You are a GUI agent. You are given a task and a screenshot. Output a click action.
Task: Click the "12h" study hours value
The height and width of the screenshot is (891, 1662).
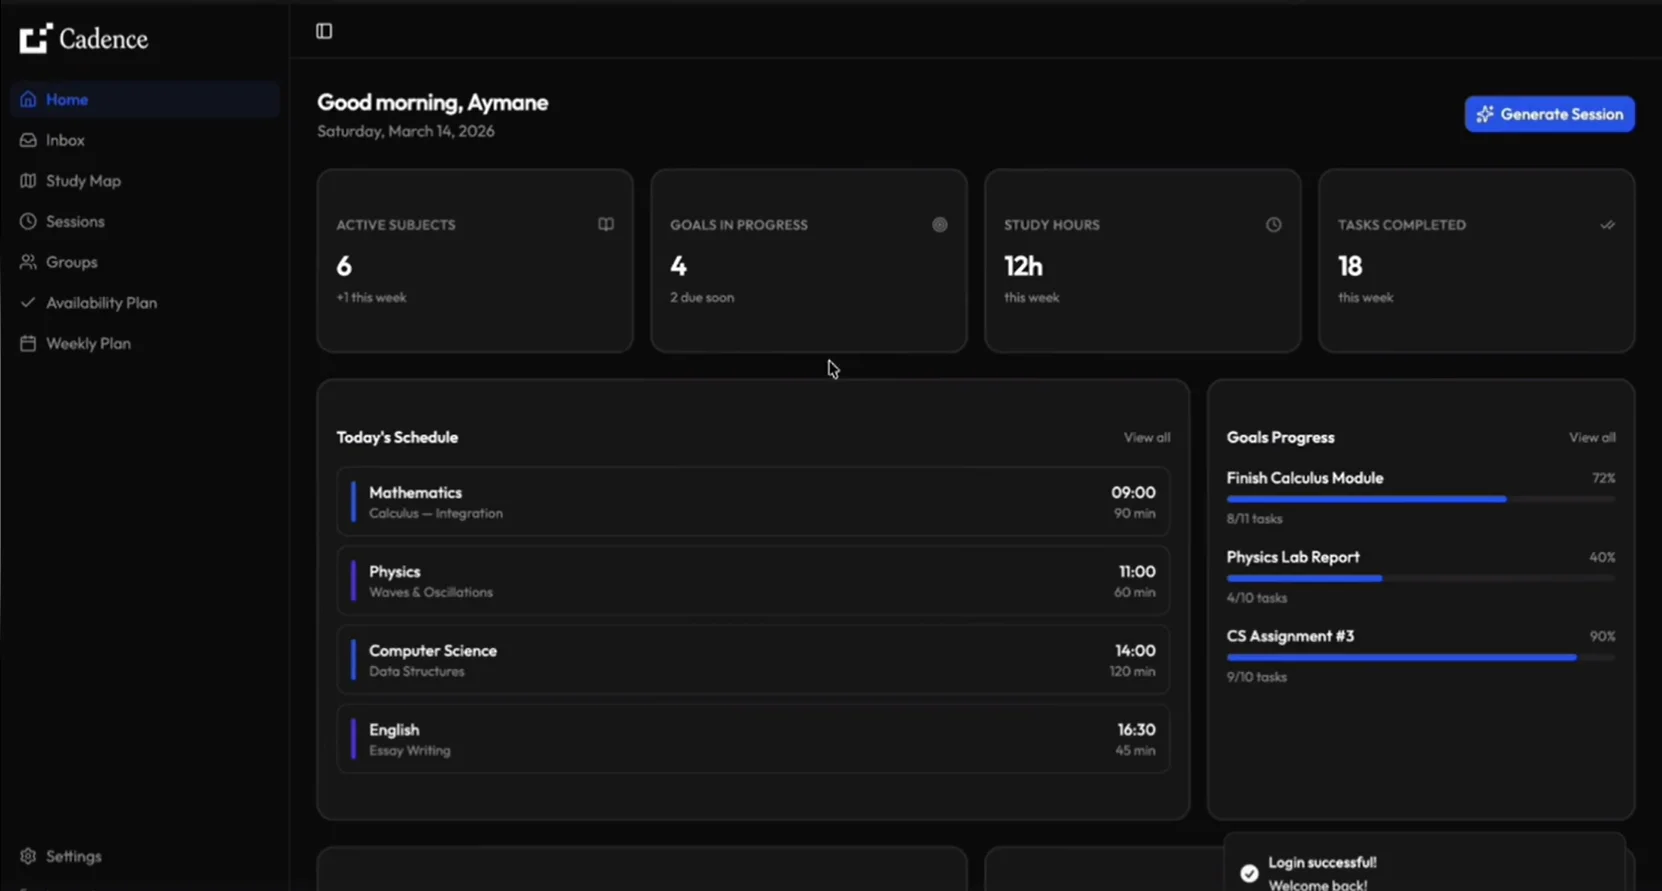(x=1023, y=266)
